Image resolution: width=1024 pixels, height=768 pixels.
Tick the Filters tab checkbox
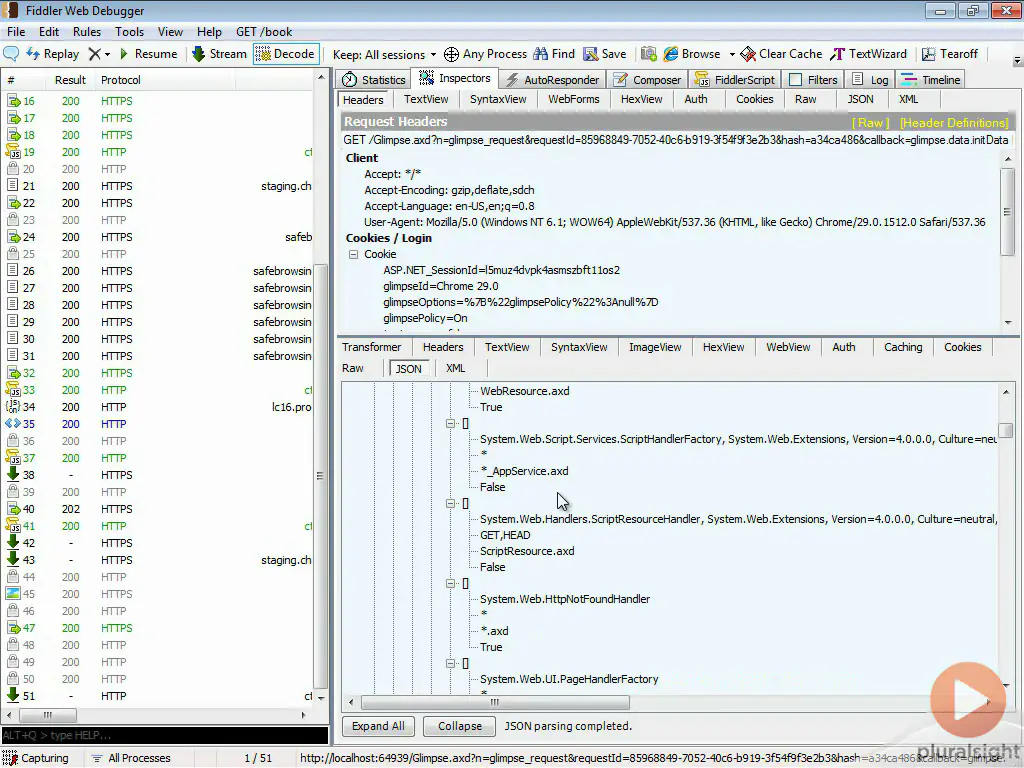pos(795,80)
